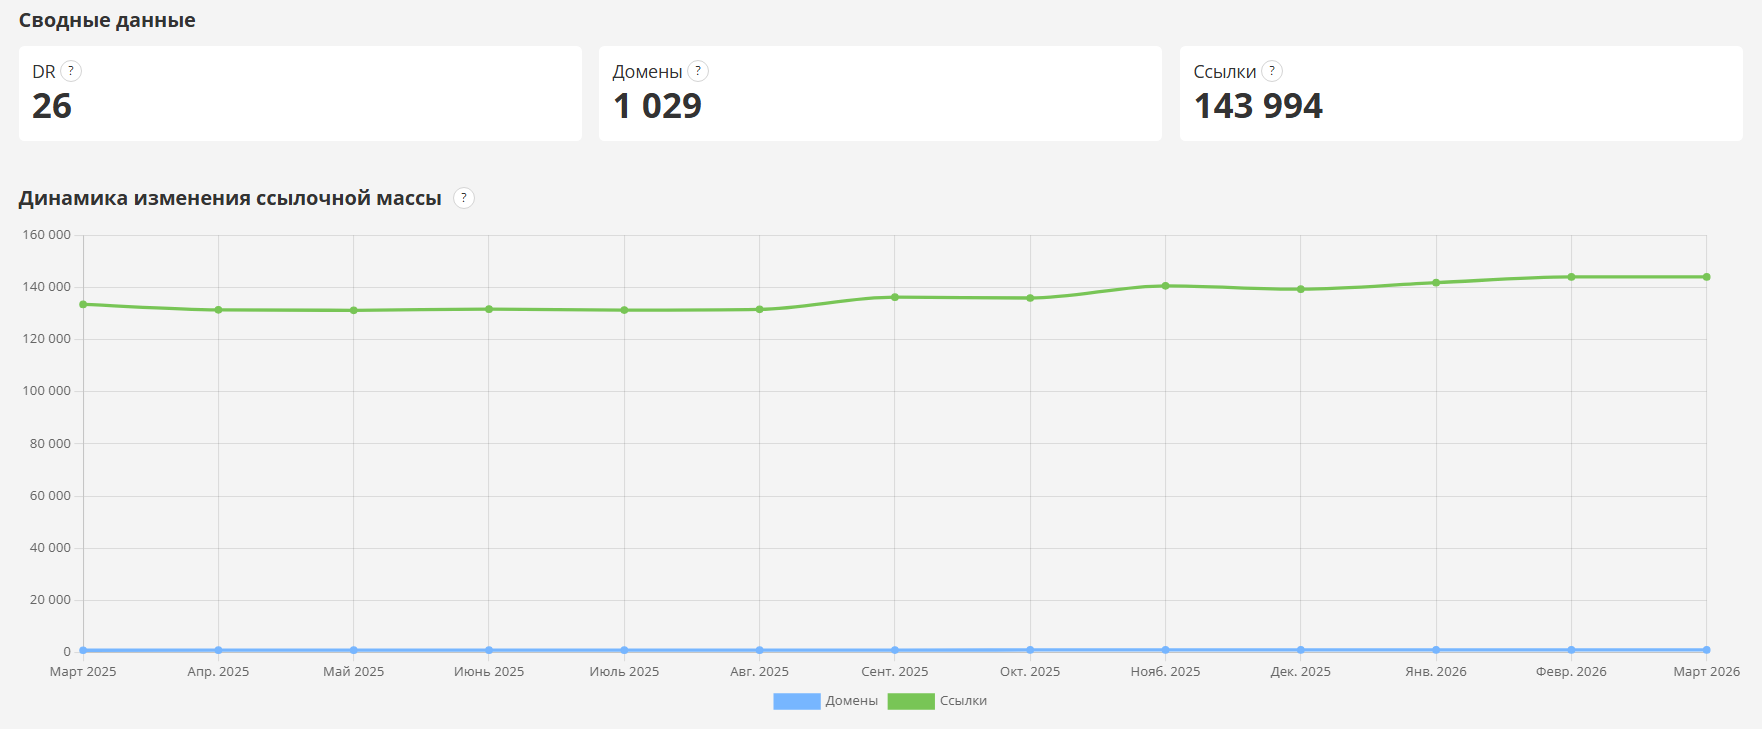This screenshot has width=1762, height=729.
Task: Select the green data point for Нояб. 2025
Action: [x=1165, y=286]
